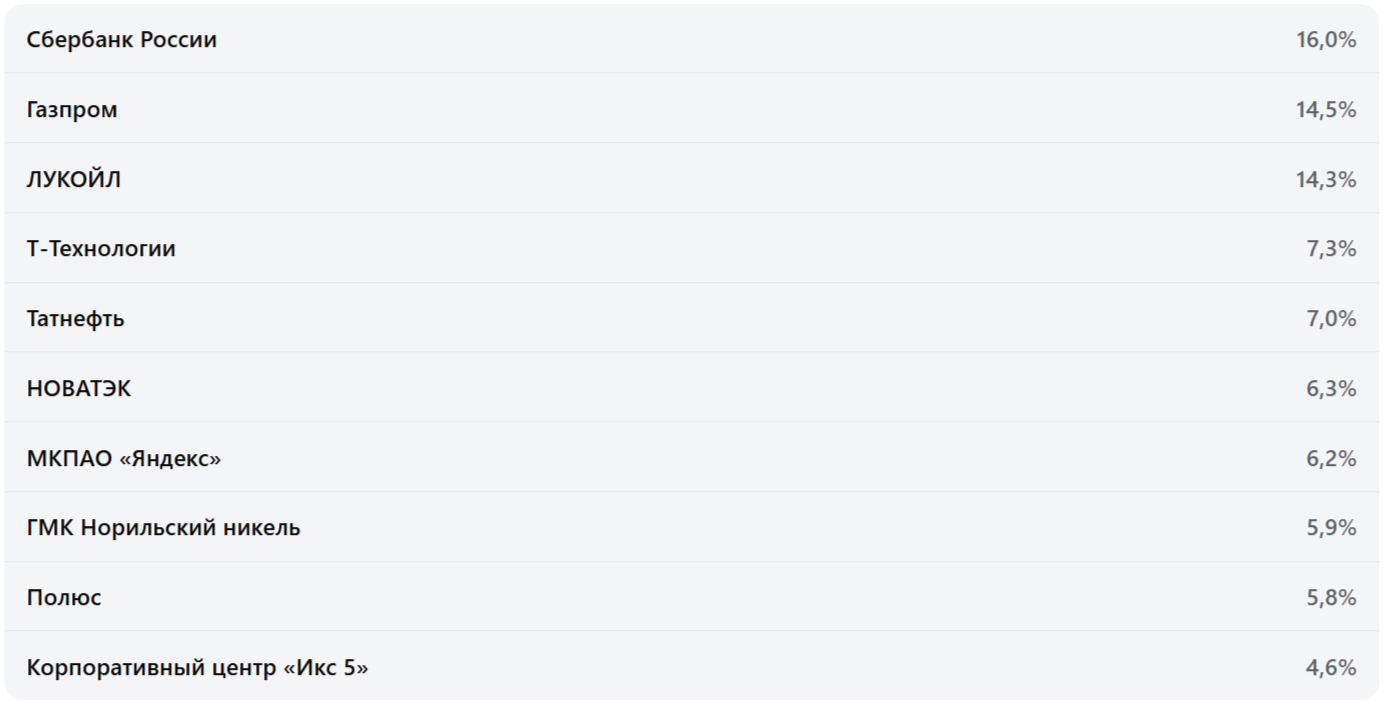Select the 6,3% percentage value

click(x=1331, y=389)
